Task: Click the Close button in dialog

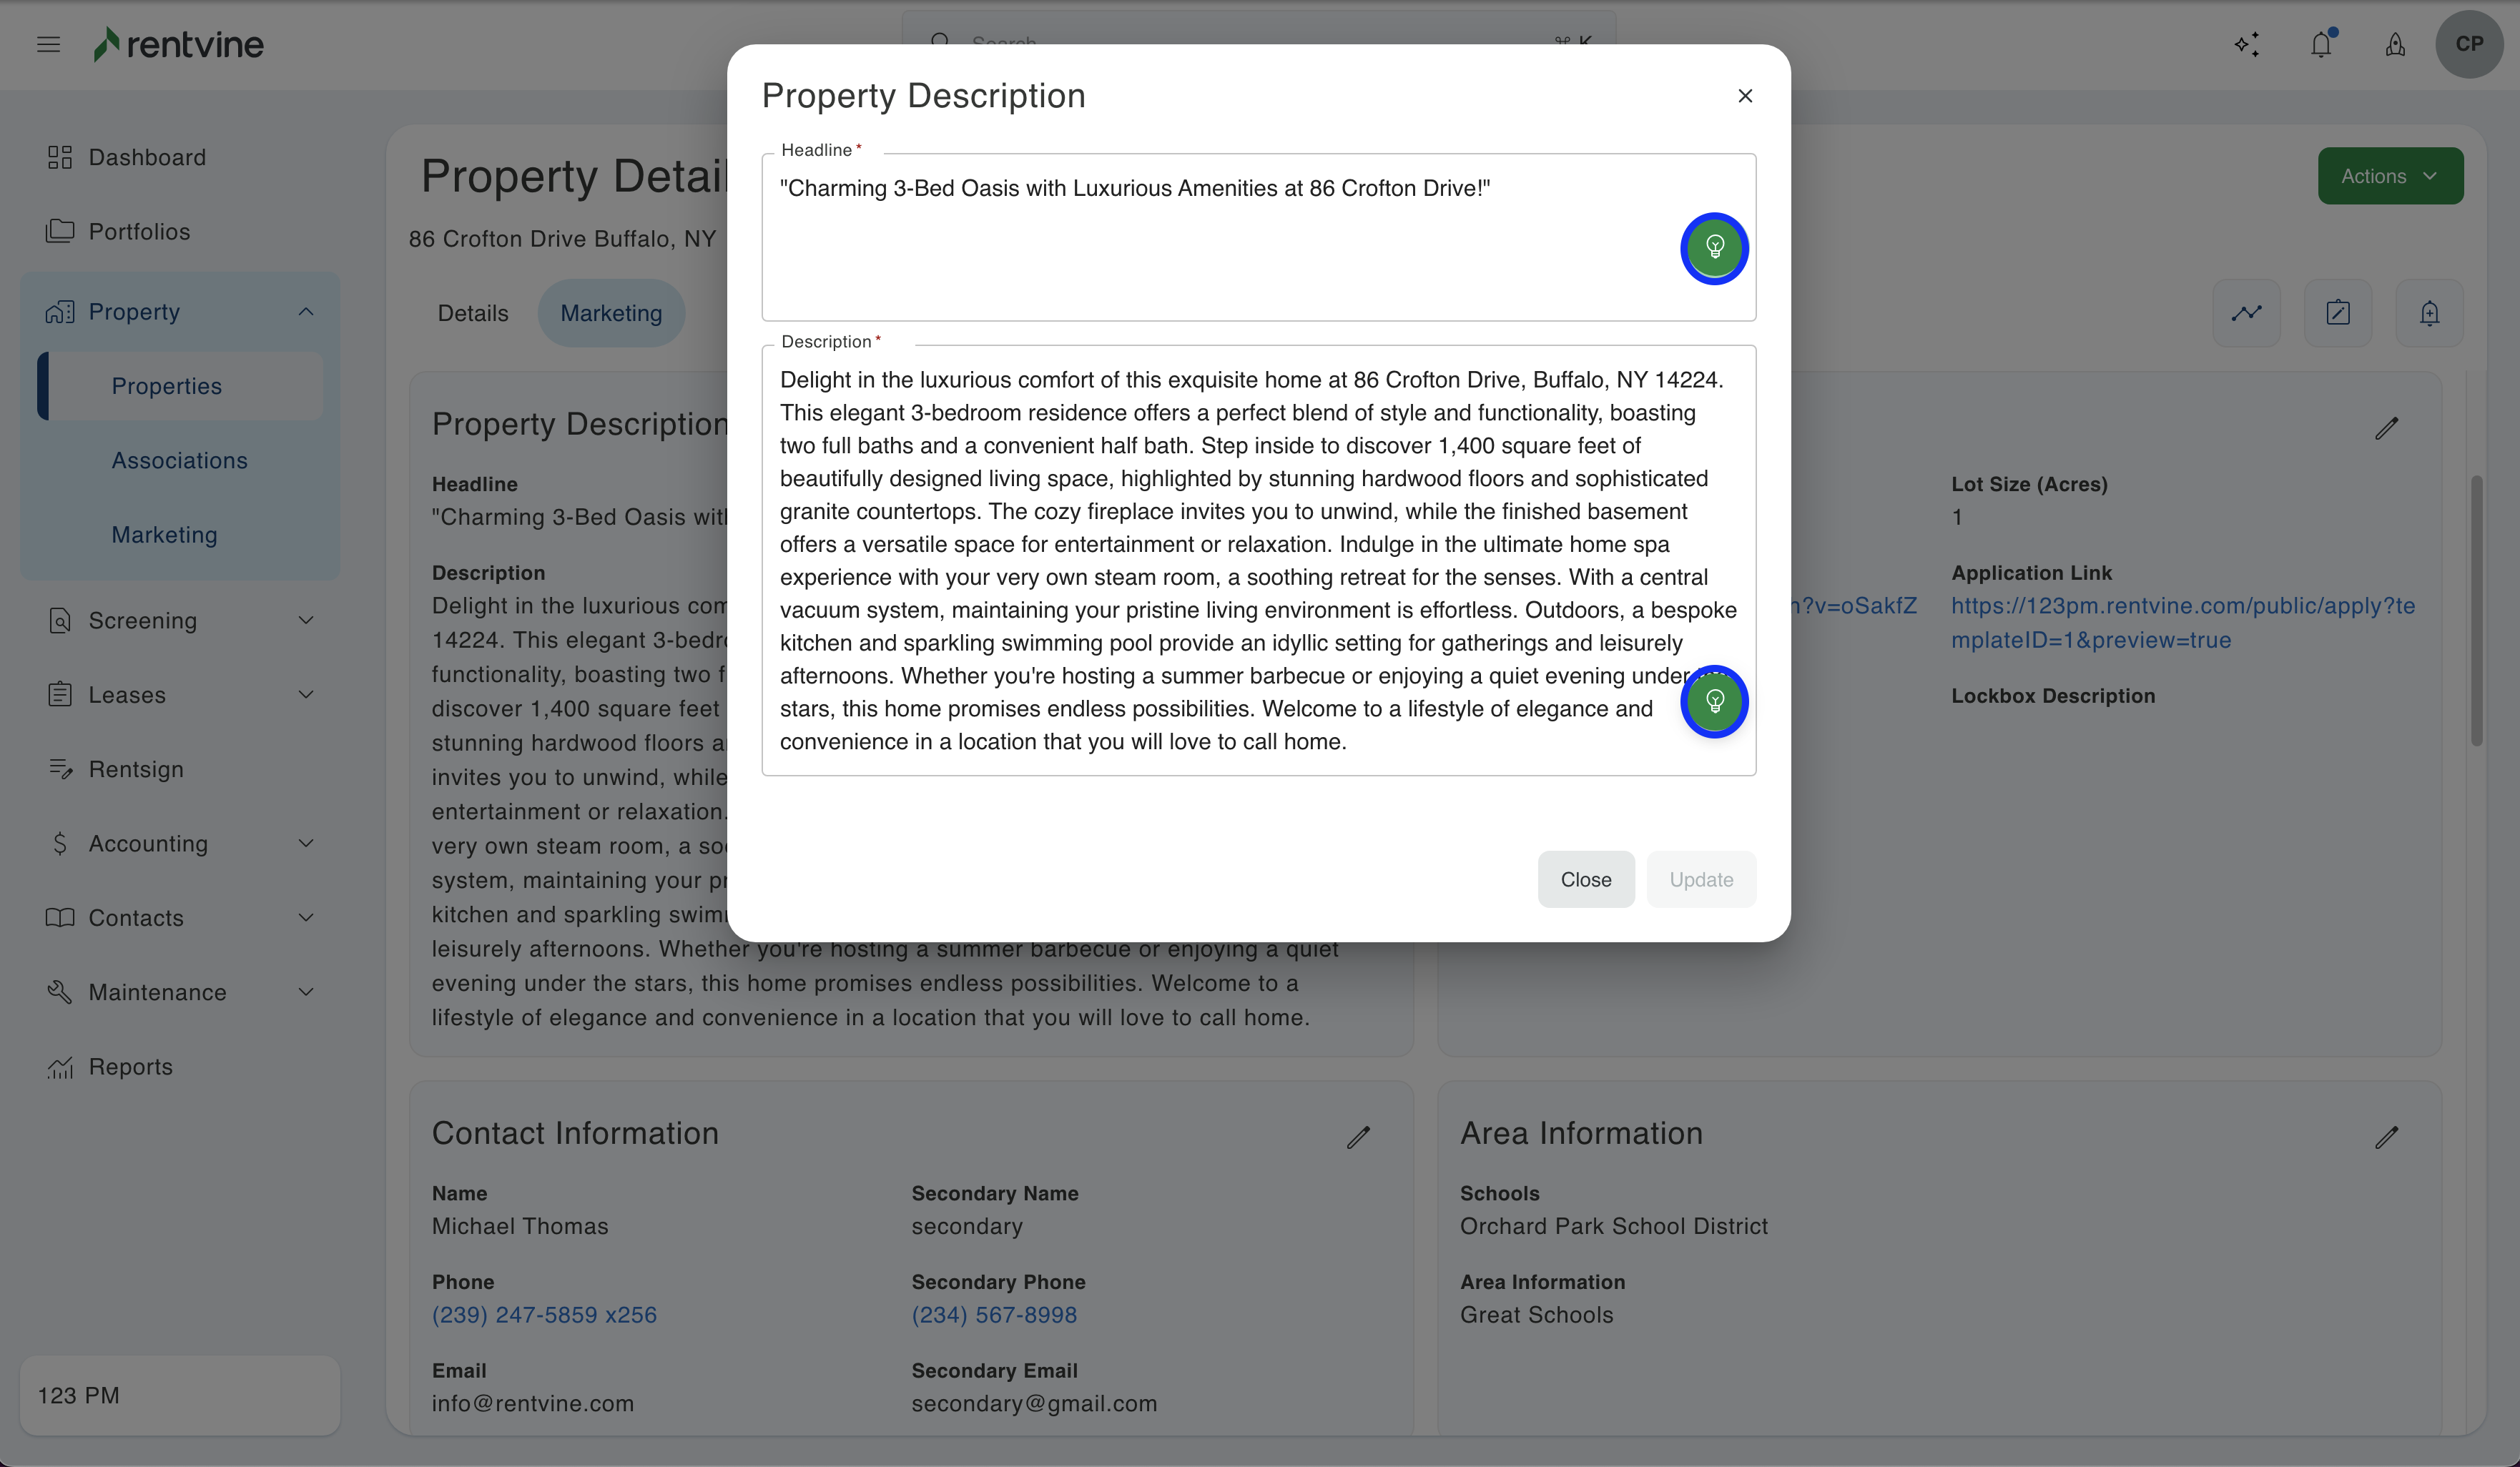Action: point(1586,879)
